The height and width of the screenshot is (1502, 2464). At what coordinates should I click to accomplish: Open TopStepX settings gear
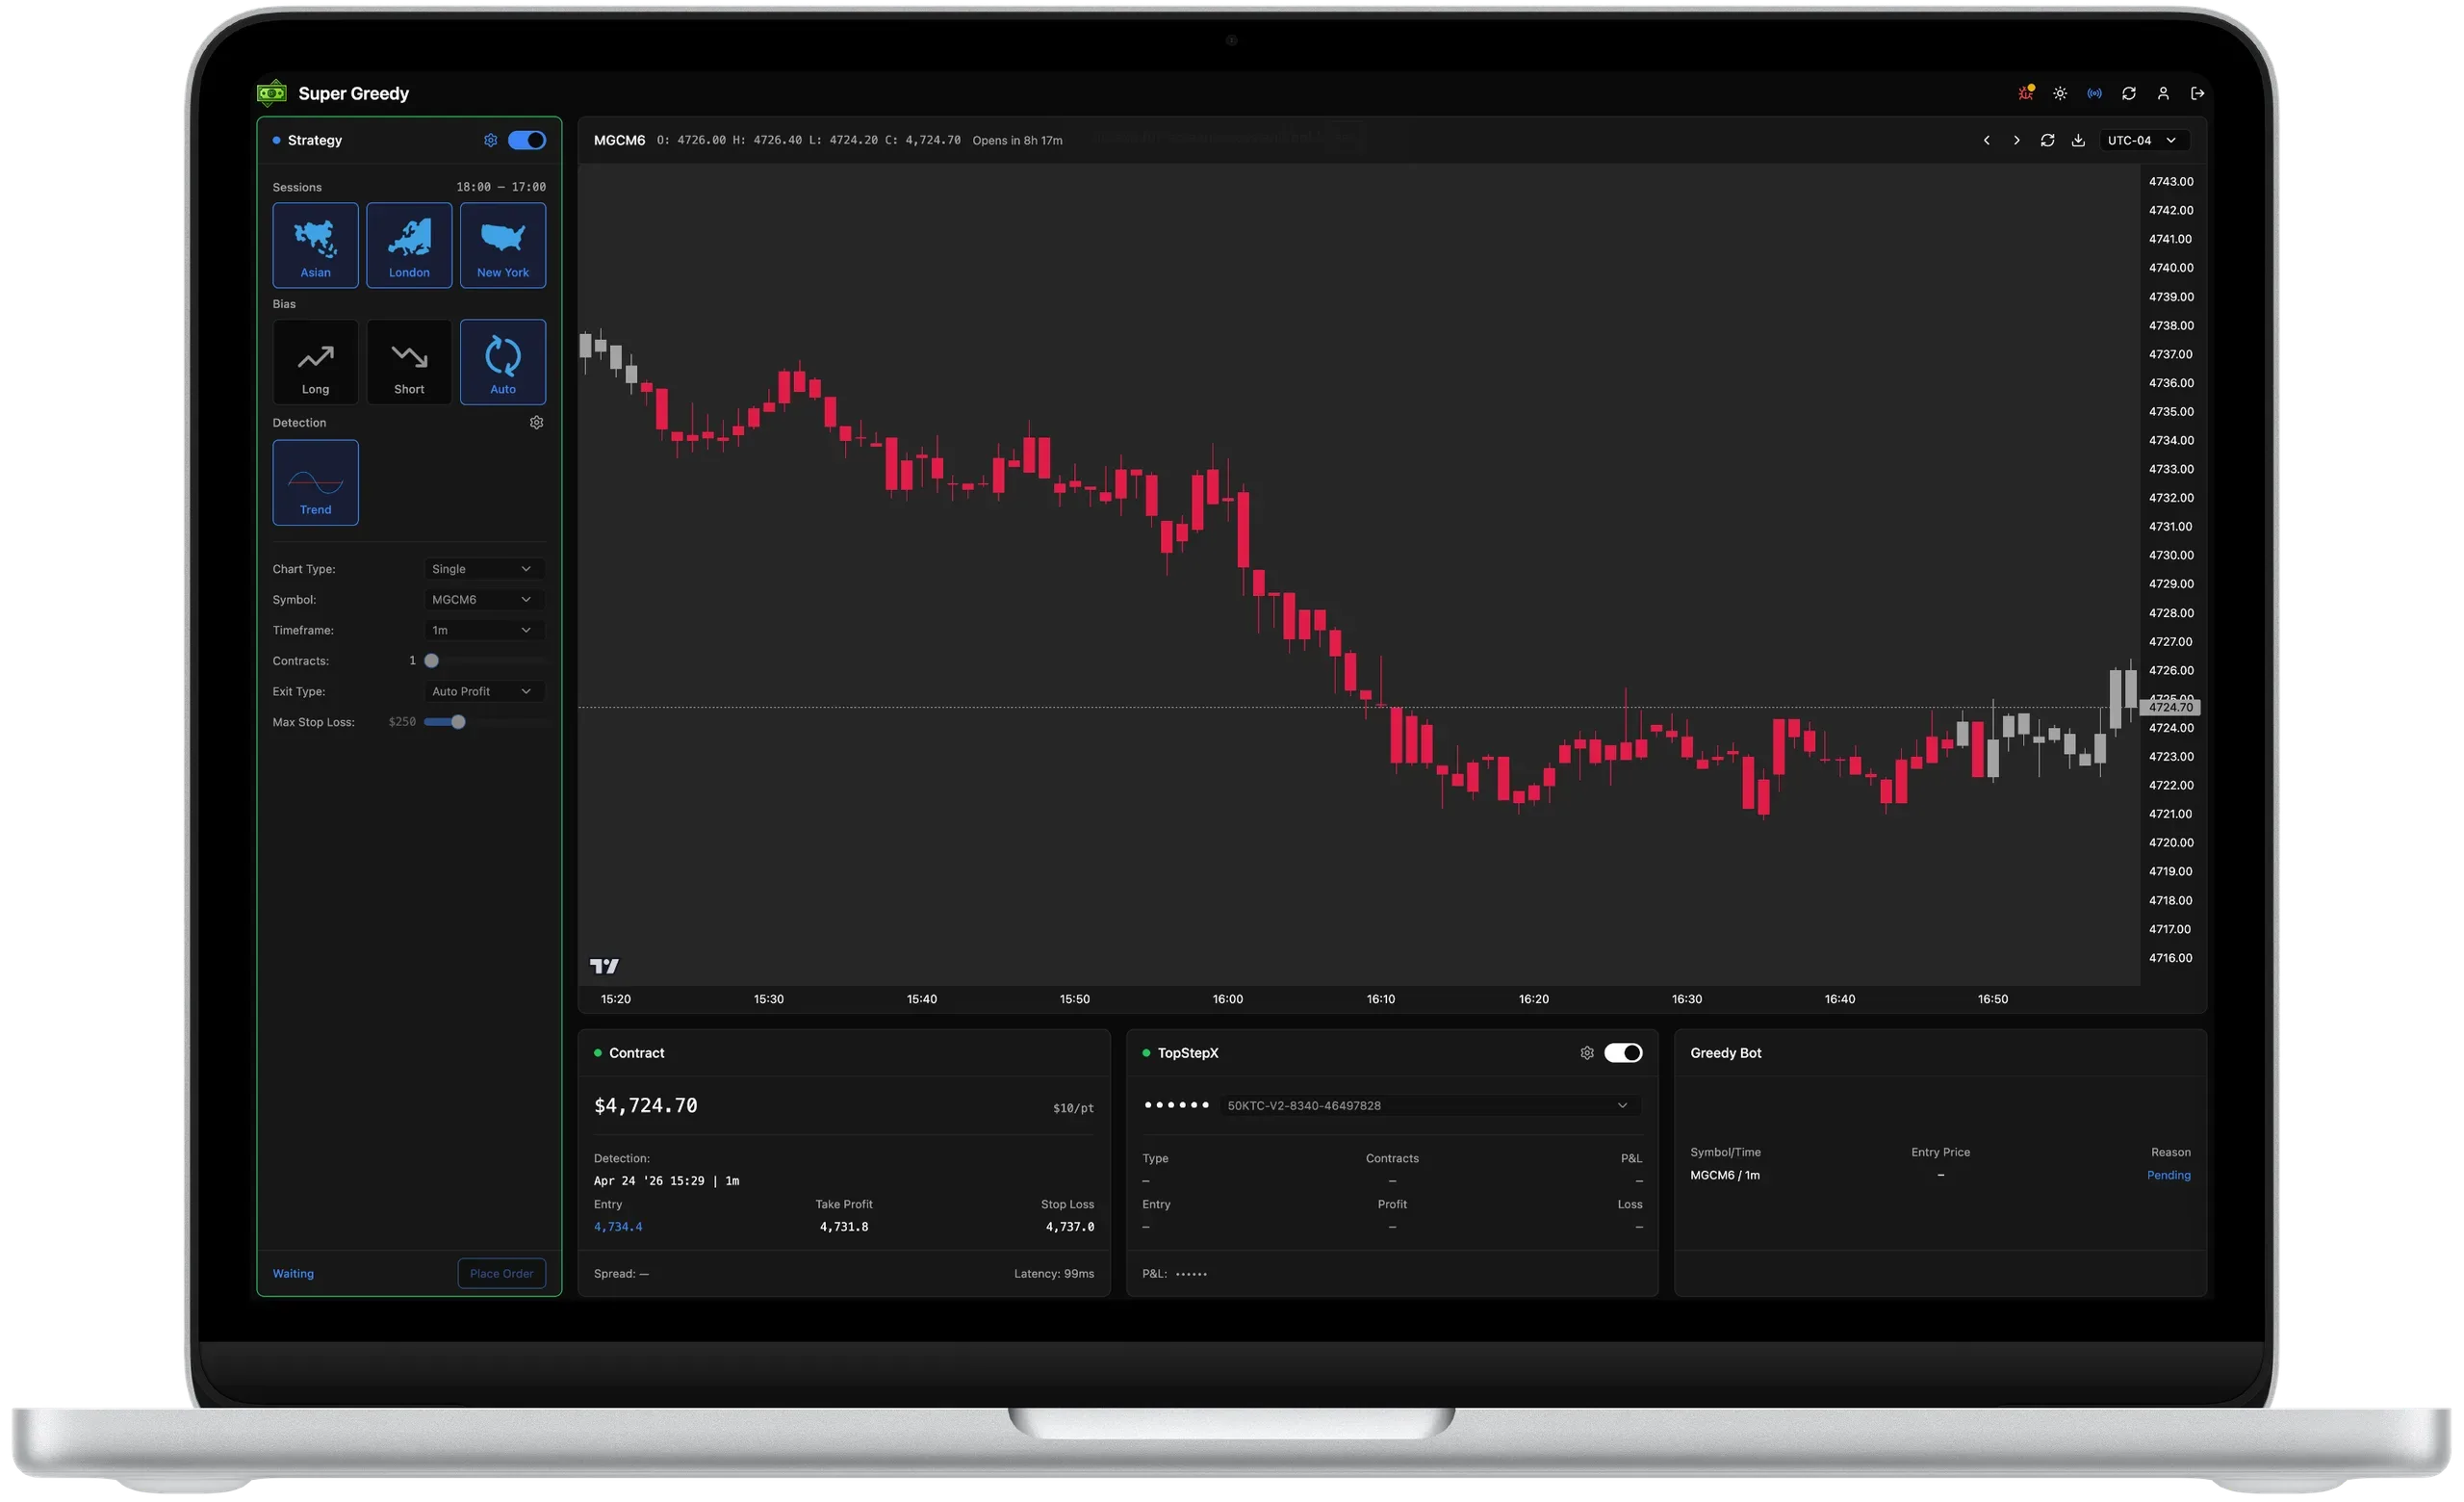[1586, 1052]
